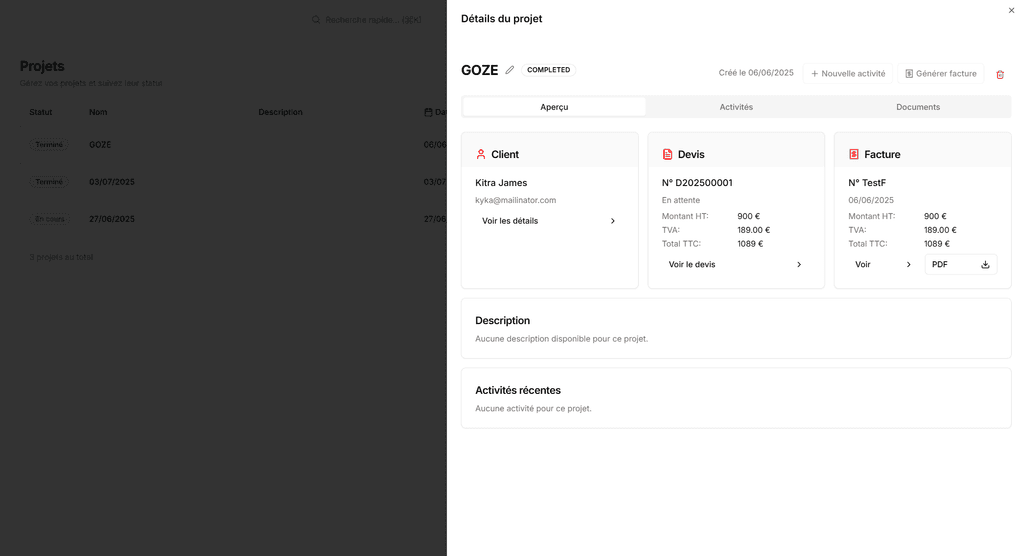This screenshot has height=556, width=1024.
Task: Click the red Devis document icon
Action: pos(668,154)
